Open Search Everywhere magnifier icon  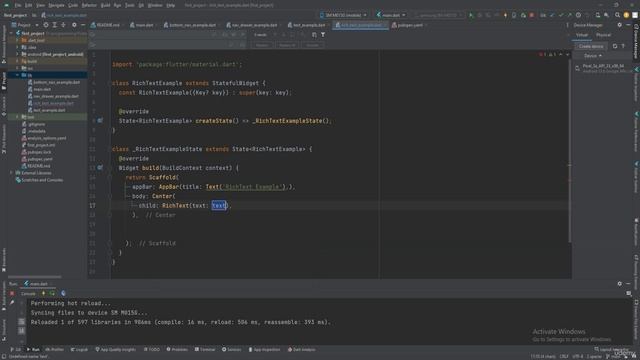tap(617, 15)
